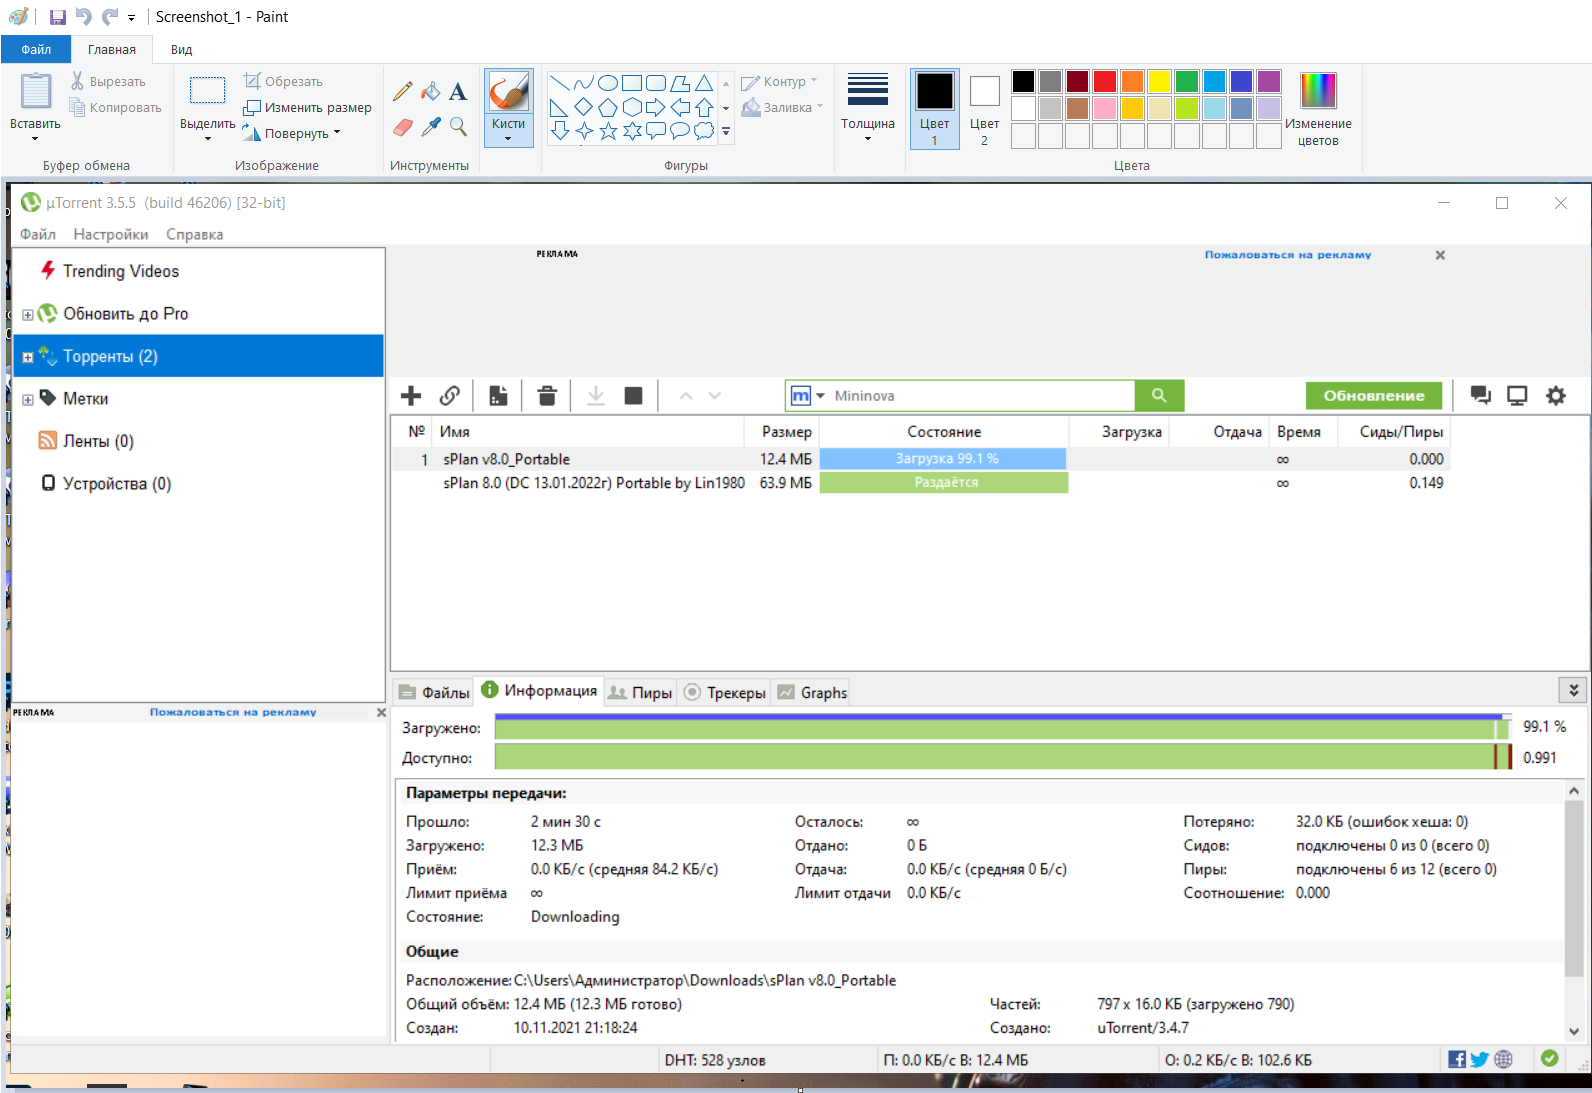1592x1093 pixels.
Task: Click the info pane scroll down arrow
Action: (1574, 1031)
